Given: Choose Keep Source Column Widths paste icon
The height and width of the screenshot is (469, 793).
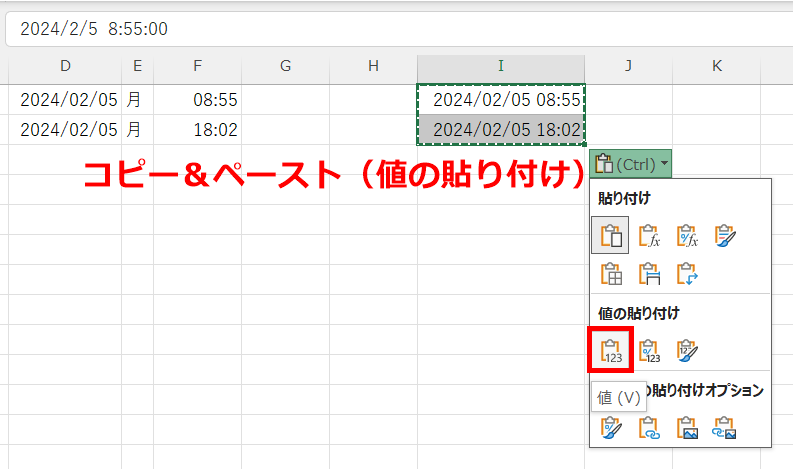Looking at the screenshot, I should click(649, 273).
